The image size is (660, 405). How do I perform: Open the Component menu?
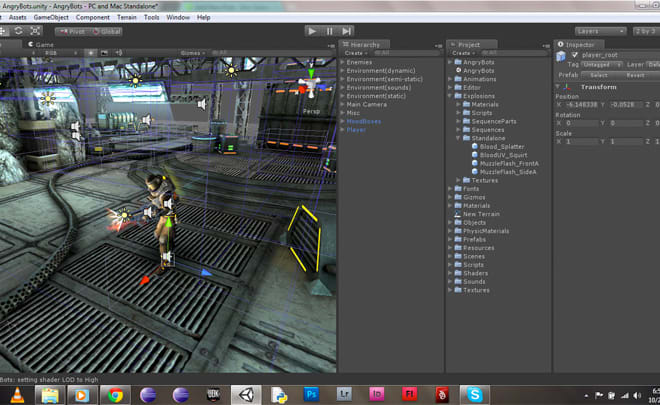[93, 17]
